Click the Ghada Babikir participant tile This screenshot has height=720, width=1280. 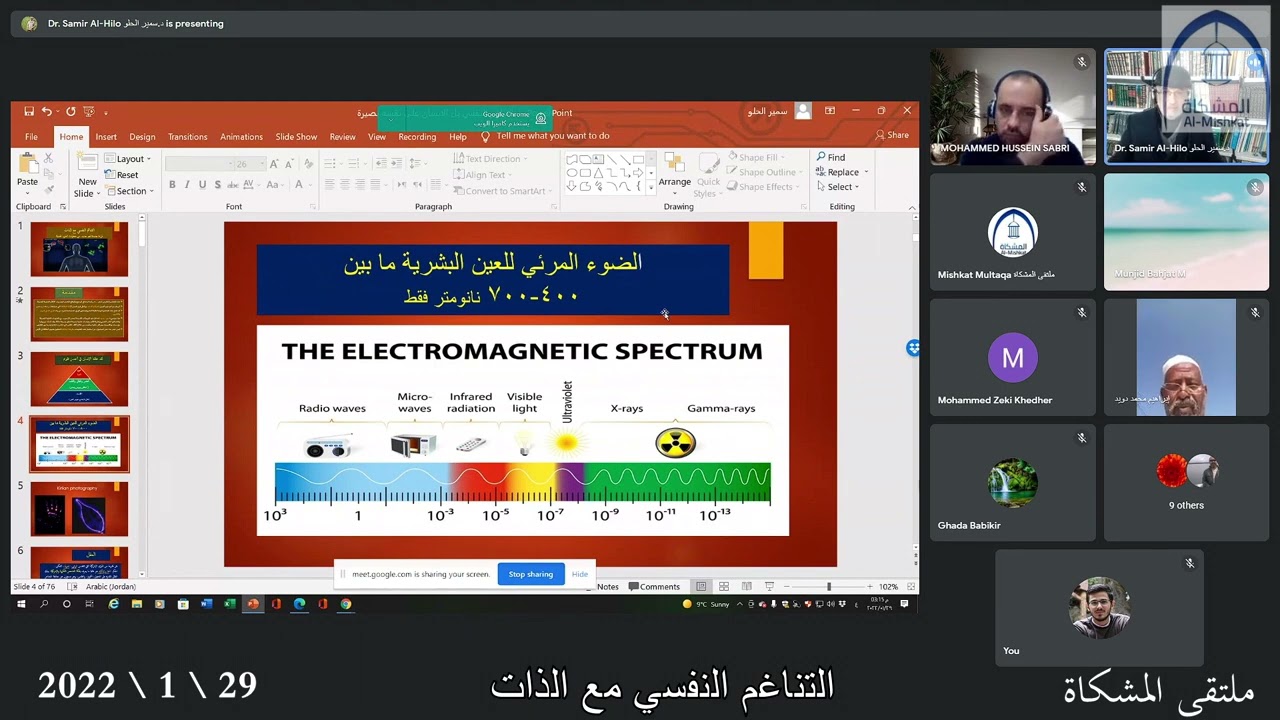click(x=1012, y=483)
